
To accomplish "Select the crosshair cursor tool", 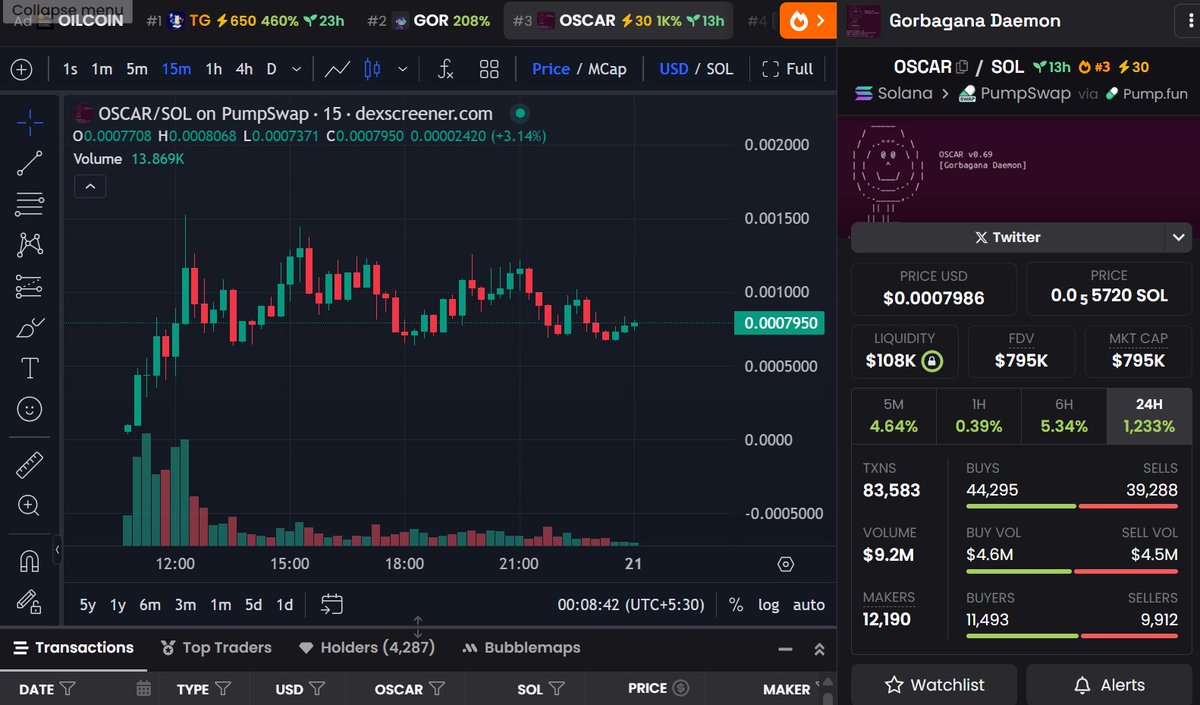I will point(30,122).
